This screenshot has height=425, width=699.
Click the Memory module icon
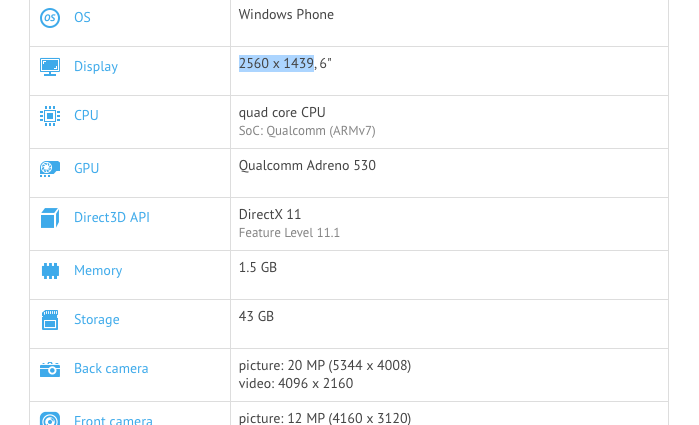click(50, 270)
